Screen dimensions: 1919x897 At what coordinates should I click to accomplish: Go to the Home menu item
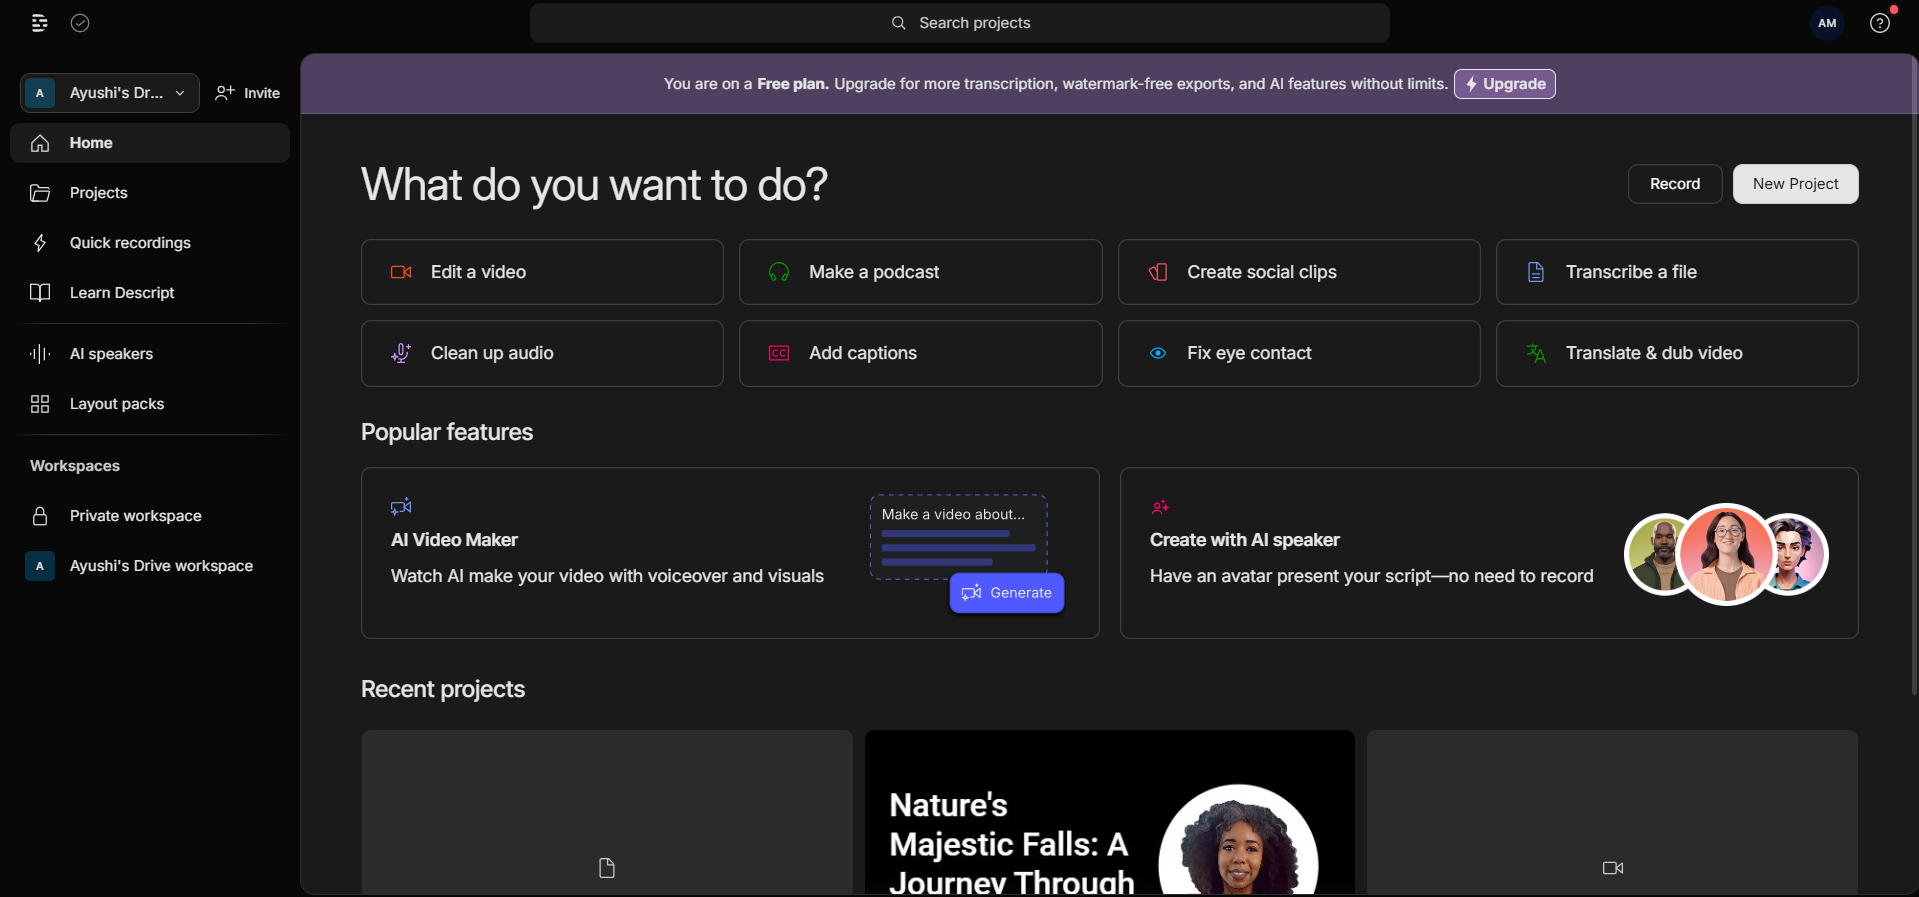pos(150,143)
